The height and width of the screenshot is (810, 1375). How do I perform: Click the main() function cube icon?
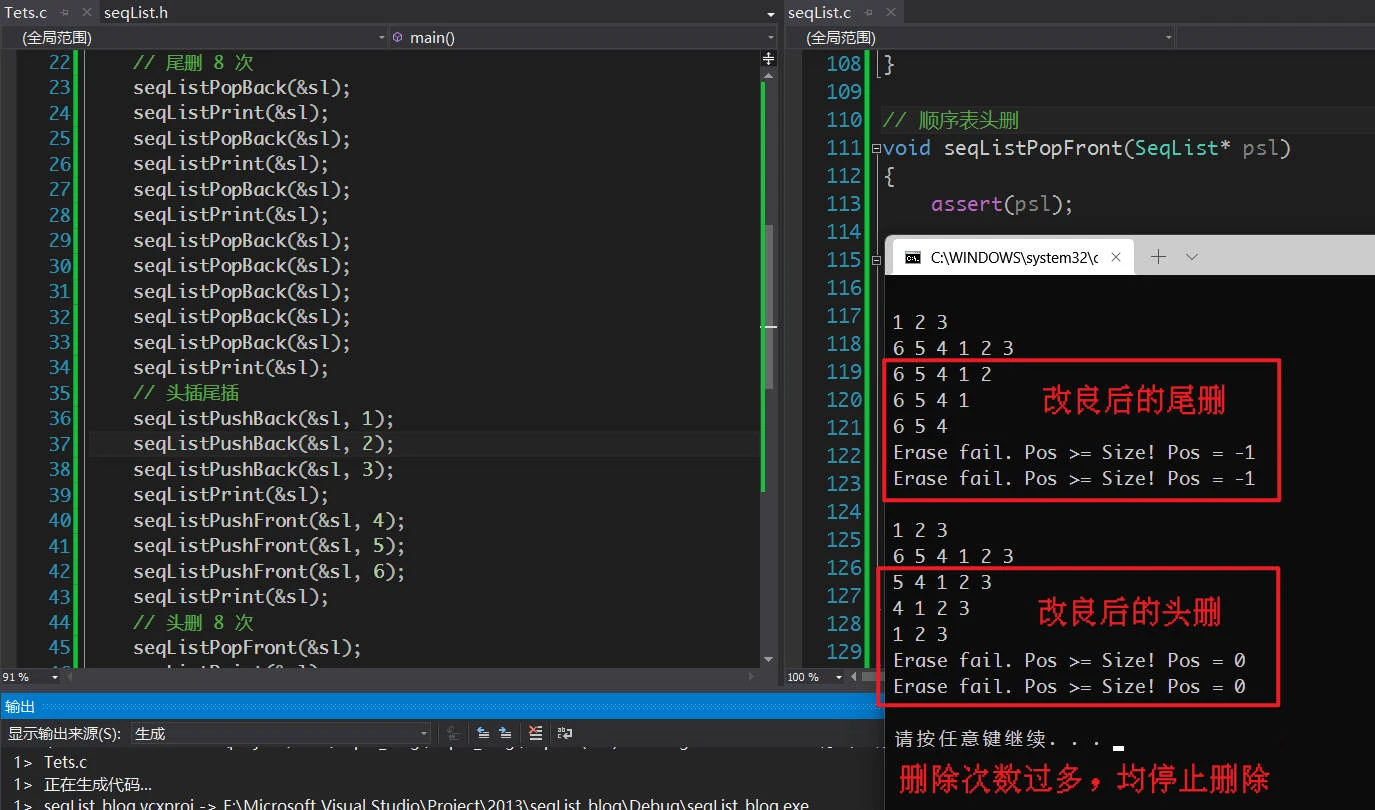point(398,37)
